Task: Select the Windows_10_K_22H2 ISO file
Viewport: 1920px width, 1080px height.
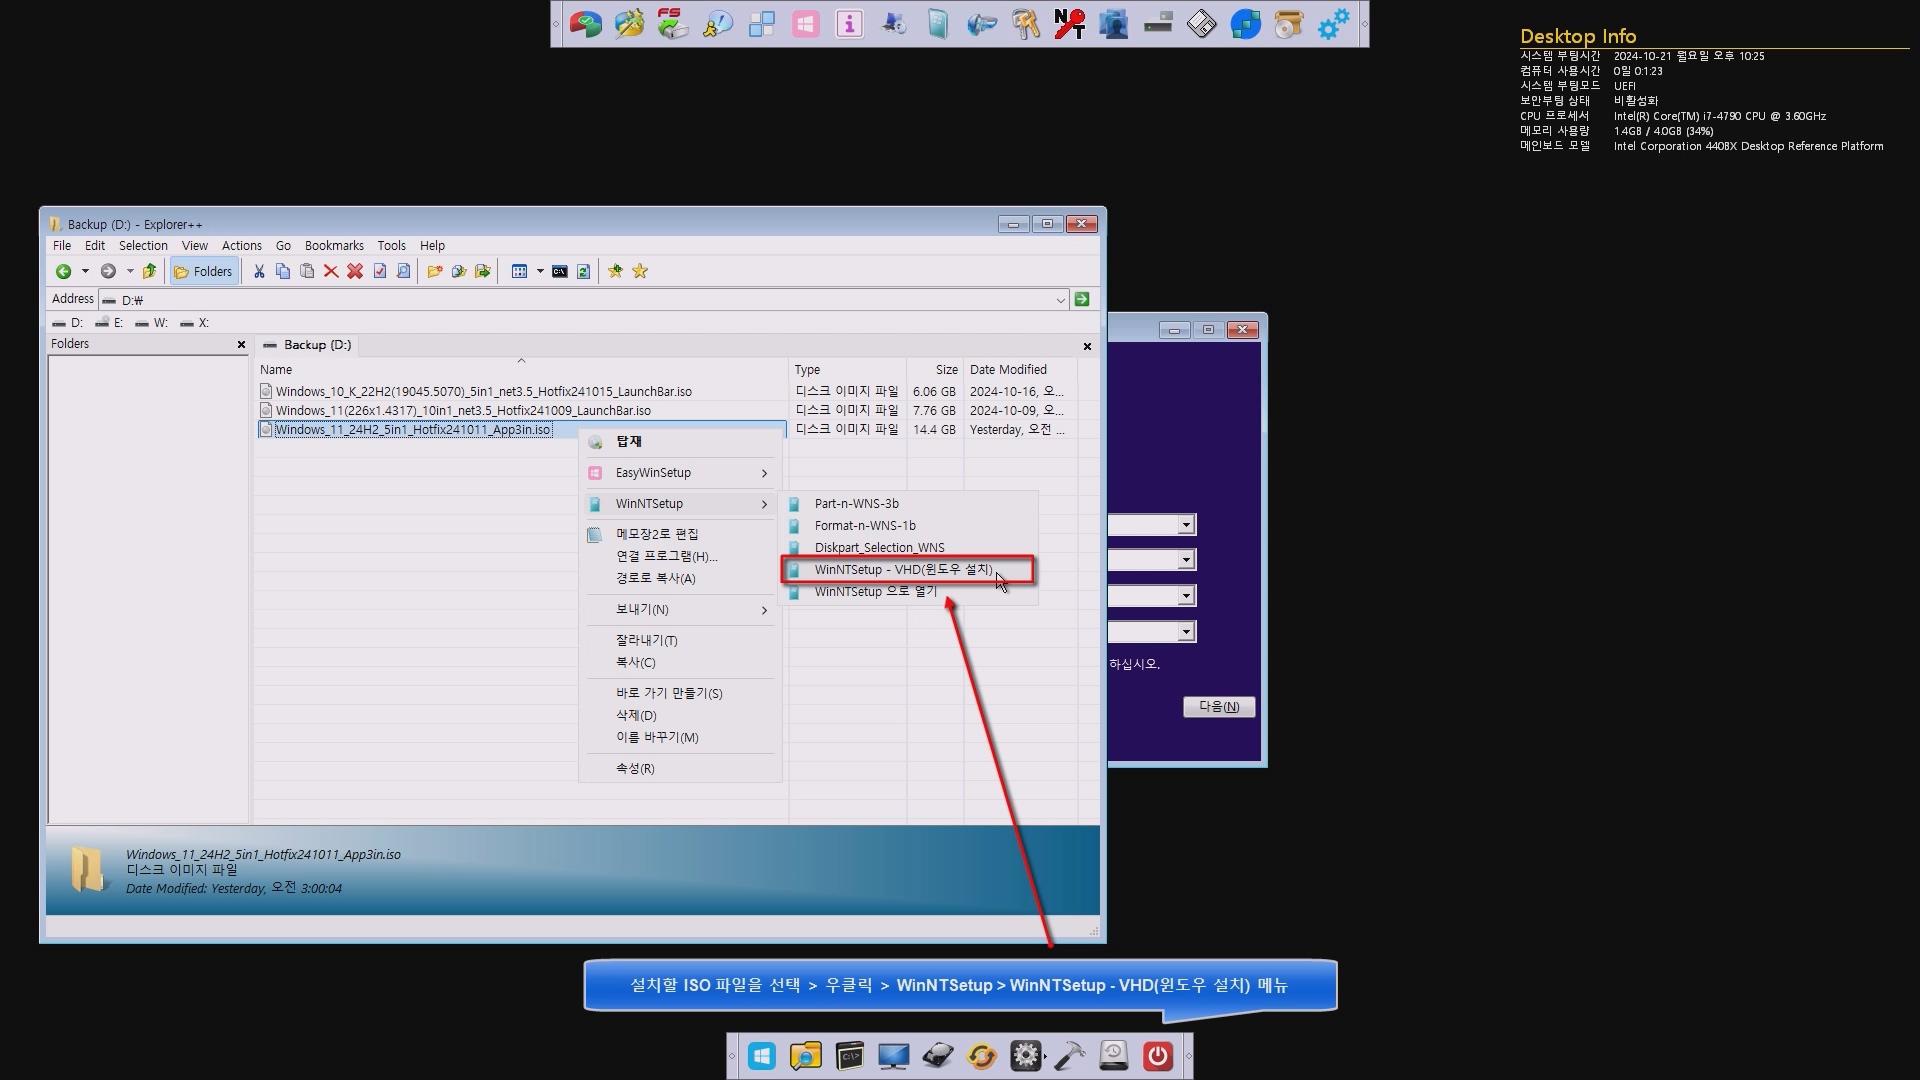Action: 483,392
